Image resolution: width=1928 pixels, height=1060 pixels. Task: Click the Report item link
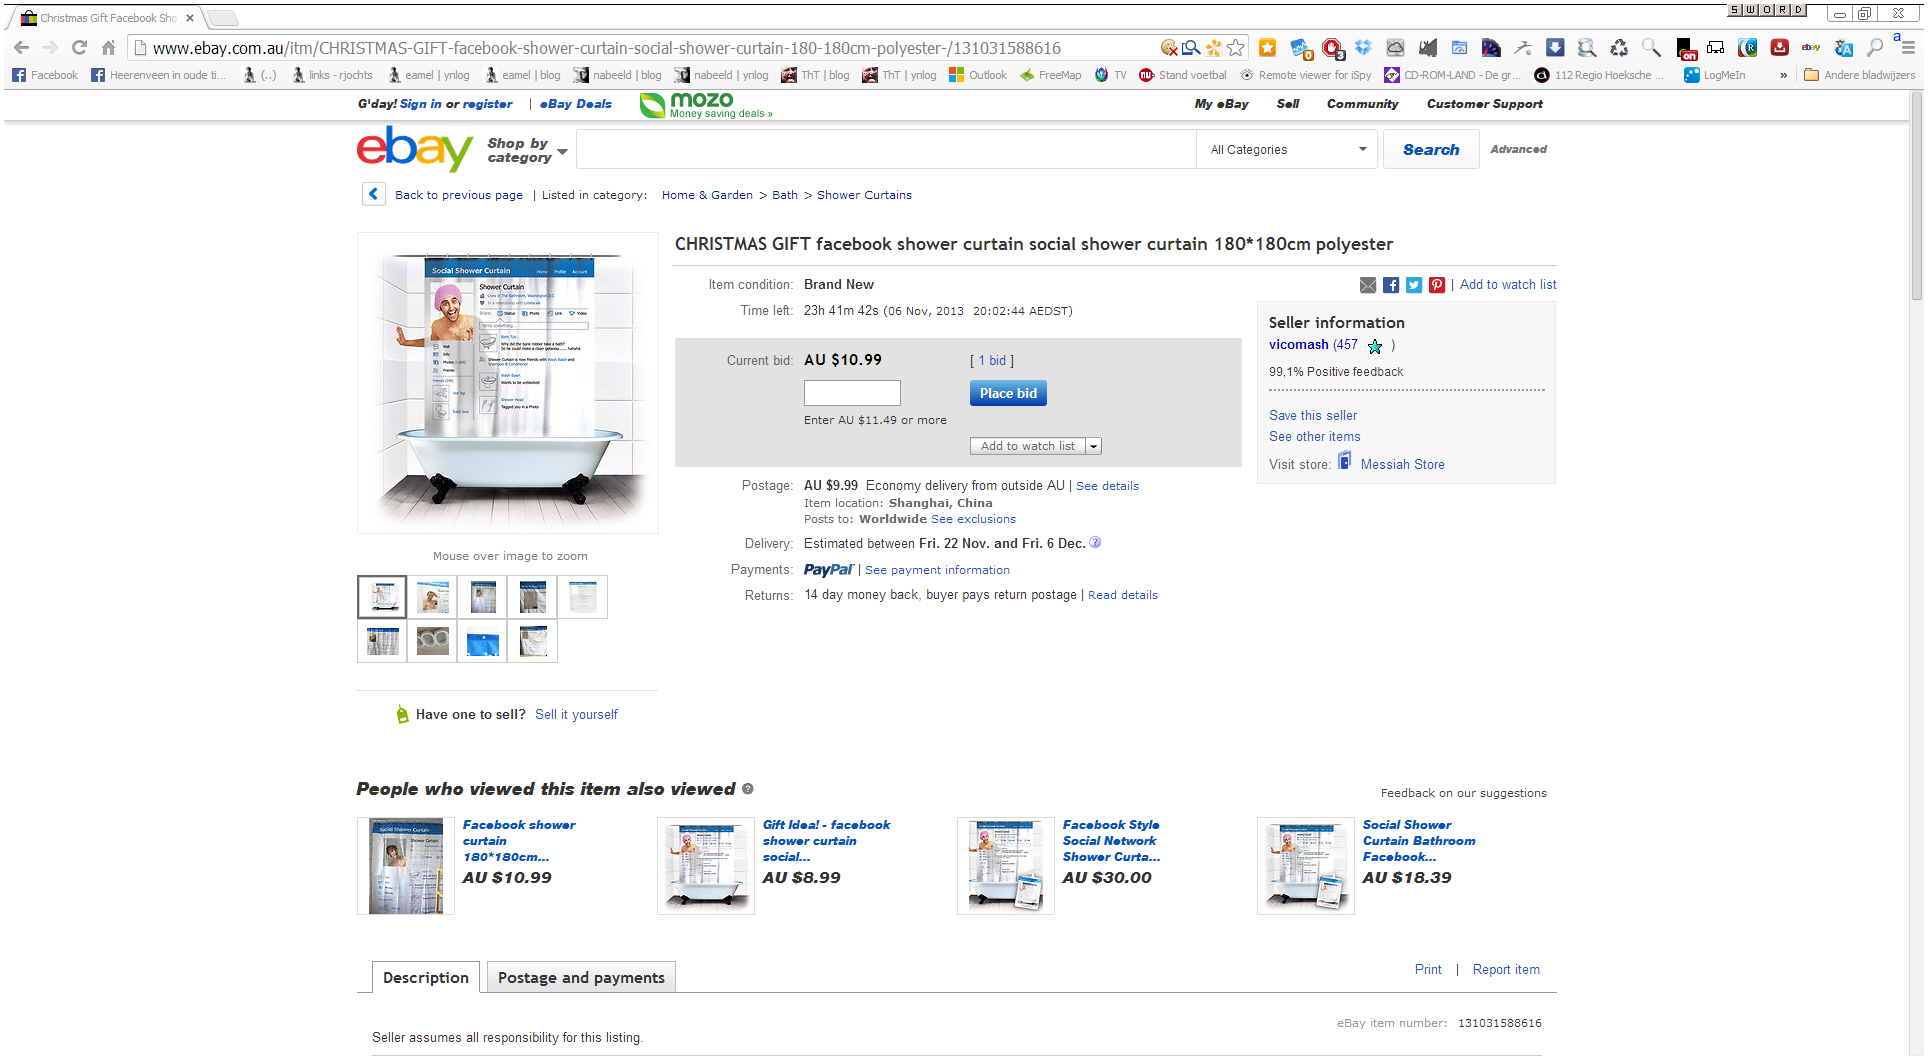1506,970
